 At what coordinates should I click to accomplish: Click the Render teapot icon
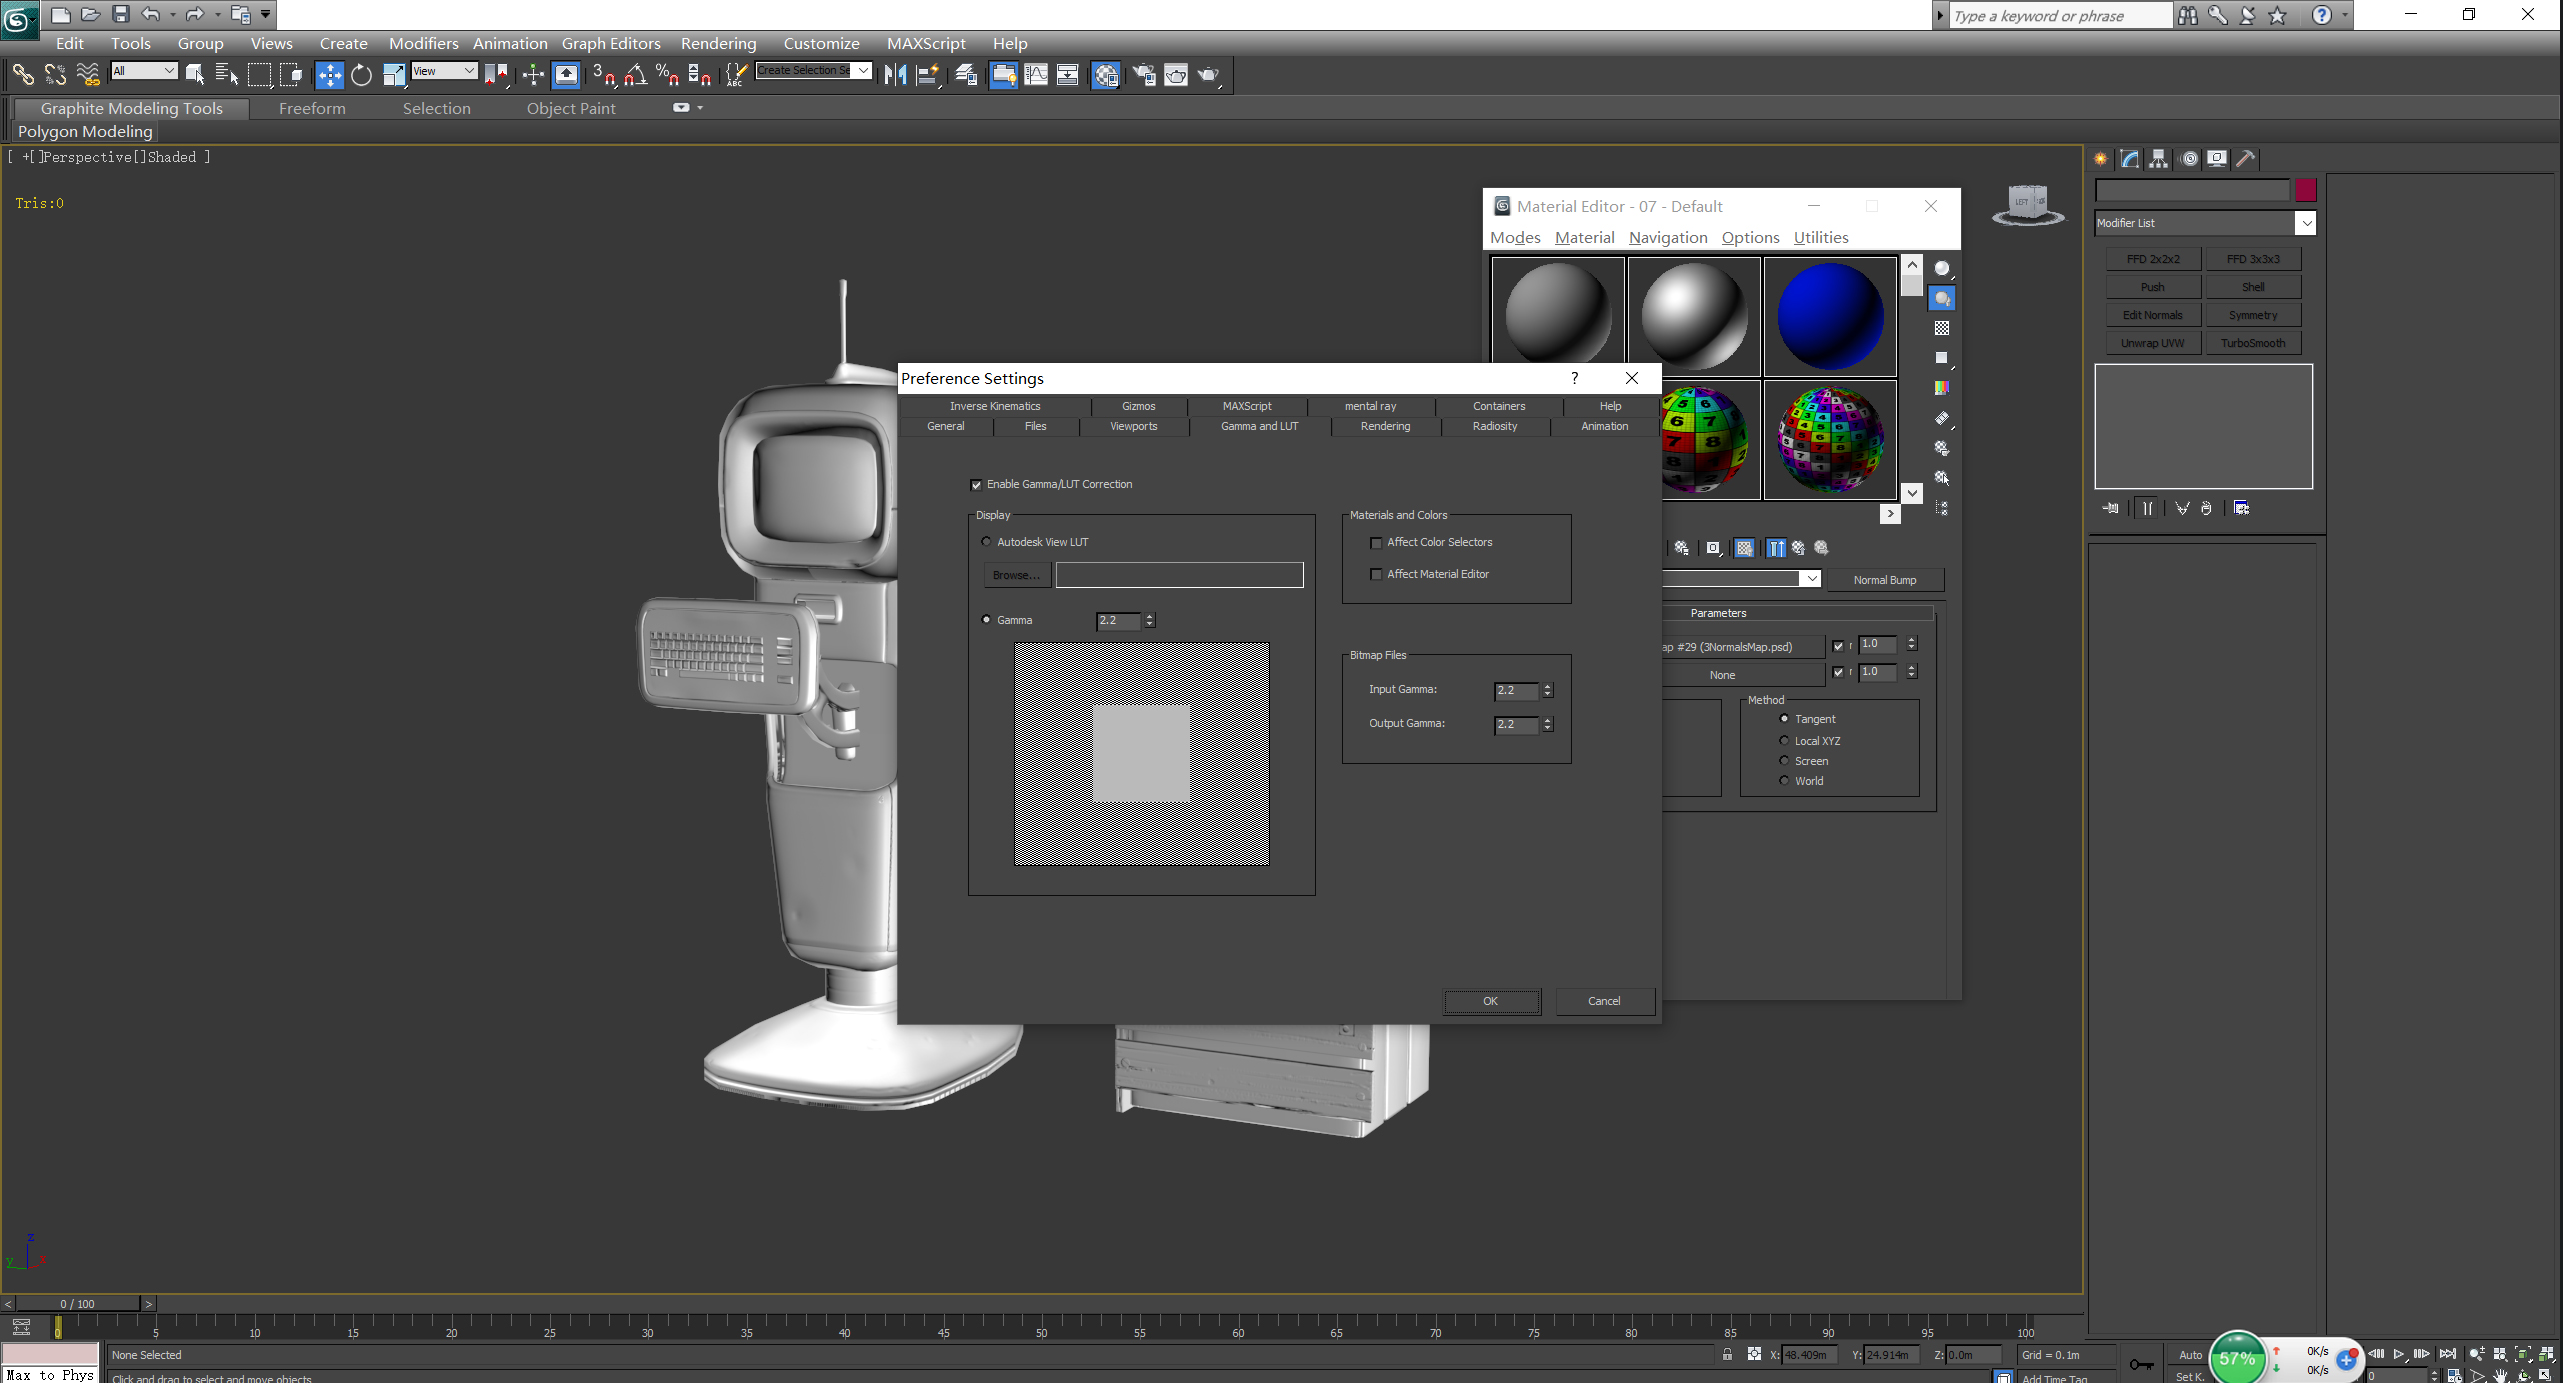(x=1208, y=75)
